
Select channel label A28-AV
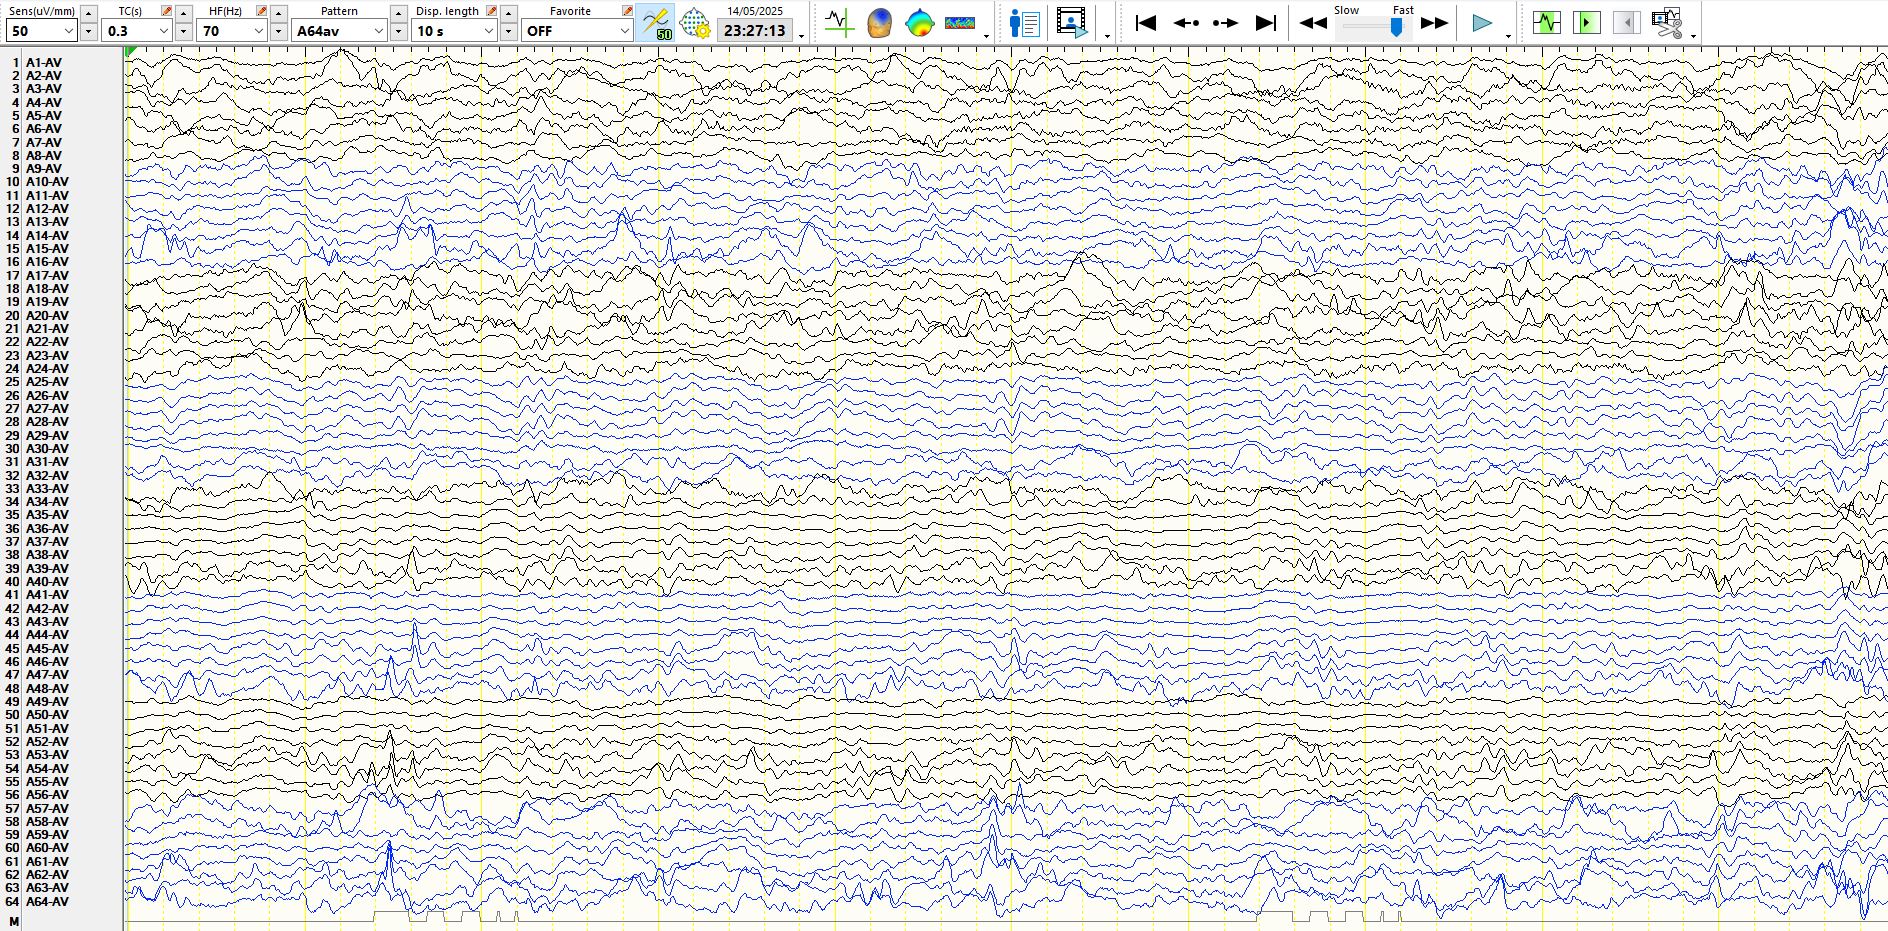[47, 422]
